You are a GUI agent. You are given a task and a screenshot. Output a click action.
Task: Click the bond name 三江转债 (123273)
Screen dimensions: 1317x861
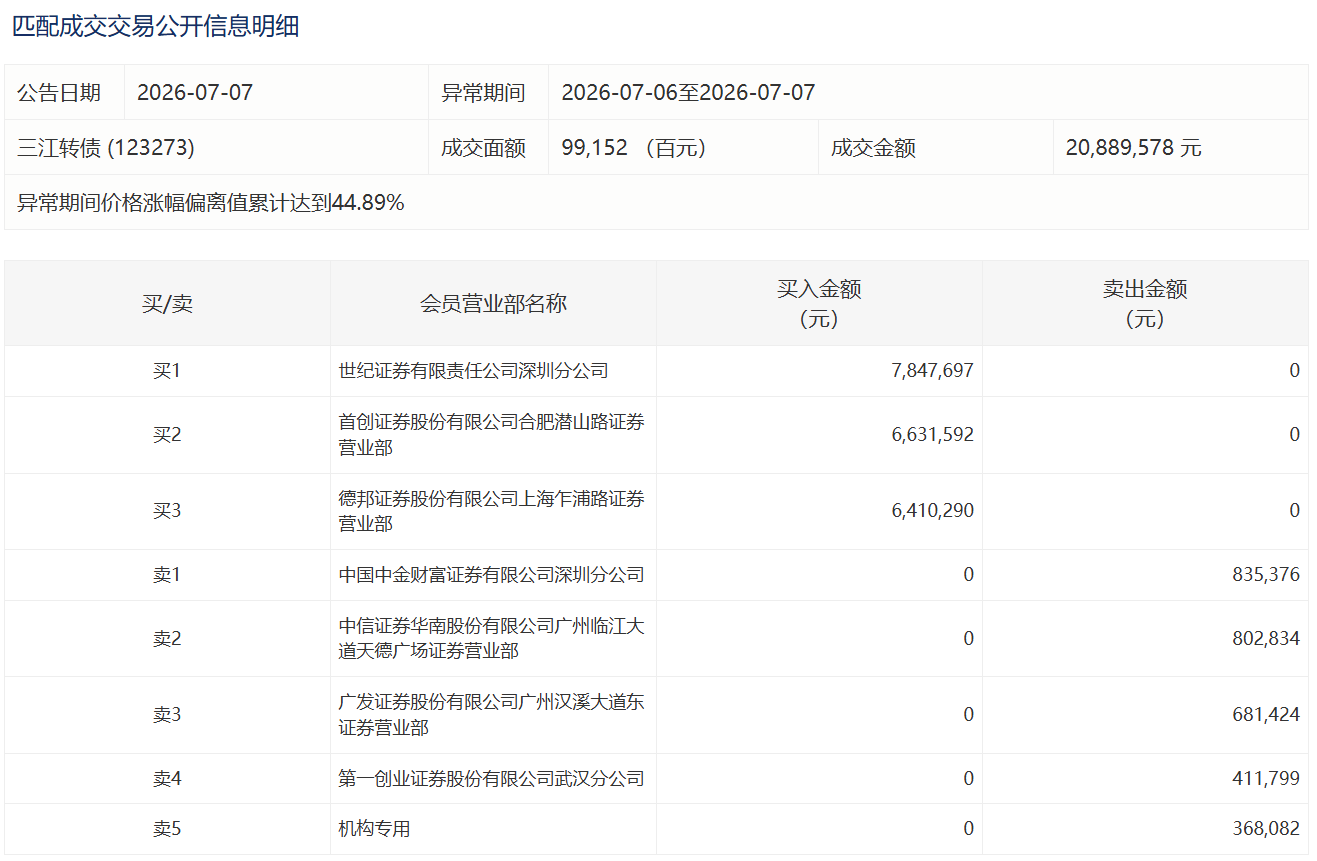[x=106, y=148]
